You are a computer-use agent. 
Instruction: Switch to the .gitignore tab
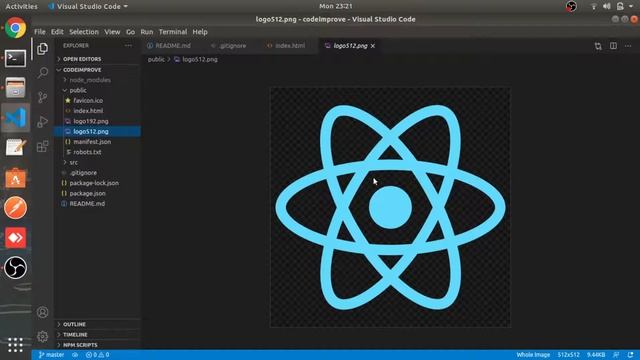[232, 46]
